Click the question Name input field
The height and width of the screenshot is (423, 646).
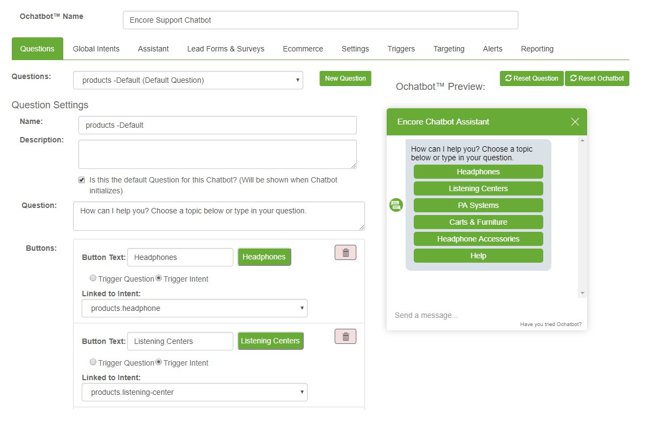218,125
